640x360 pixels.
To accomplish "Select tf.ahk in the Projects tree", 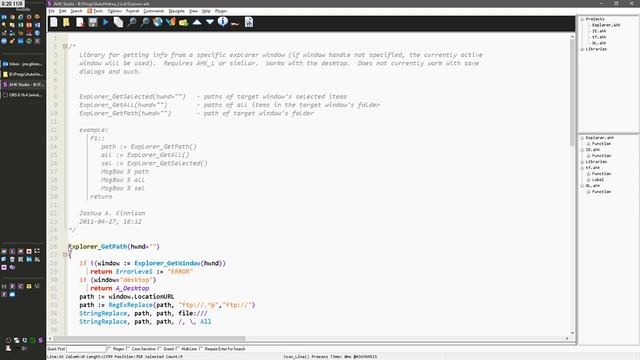I will click(x=599, y=37).
